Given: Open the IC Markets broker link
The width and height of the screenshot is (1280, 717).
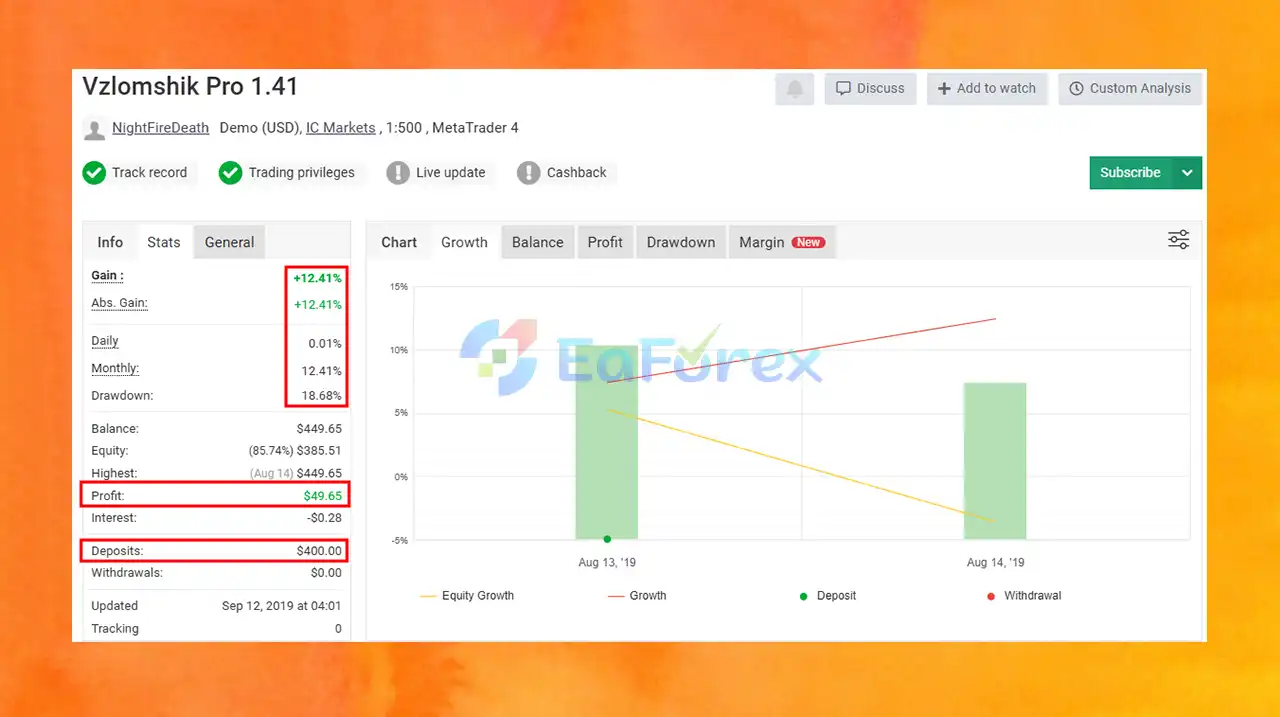Looking at the screenshot, I should coord(341,128).
